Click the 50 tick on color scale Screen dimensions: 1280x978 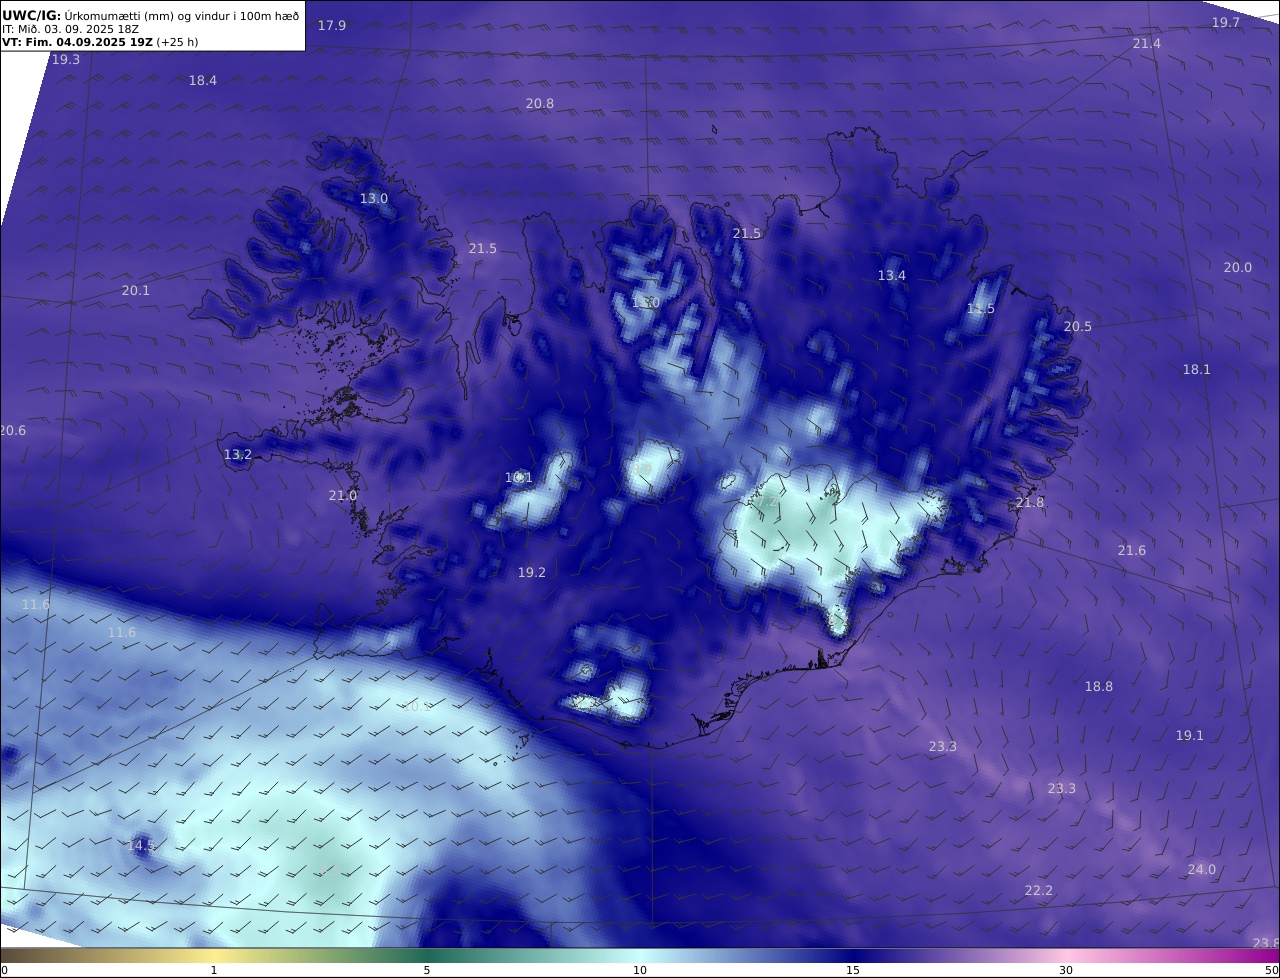(1272, 970)
